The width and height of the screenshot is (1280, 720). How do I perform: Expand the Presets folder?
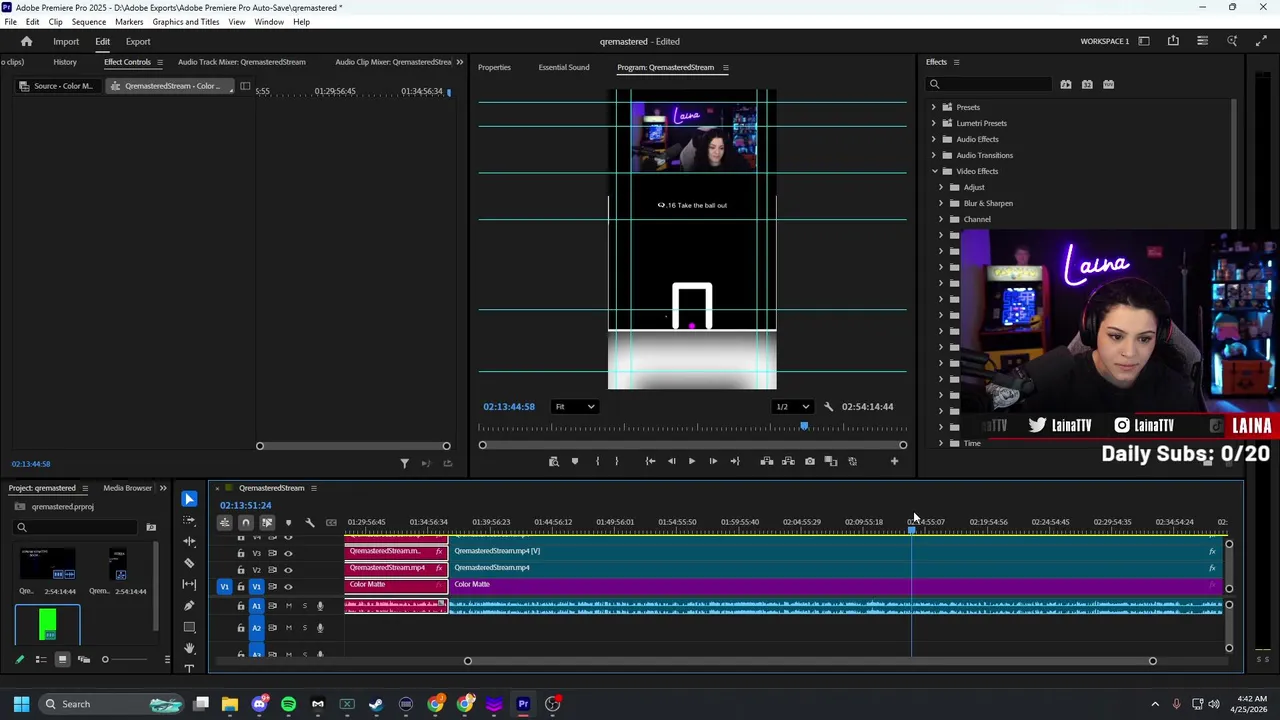click(x=934, y=107)
